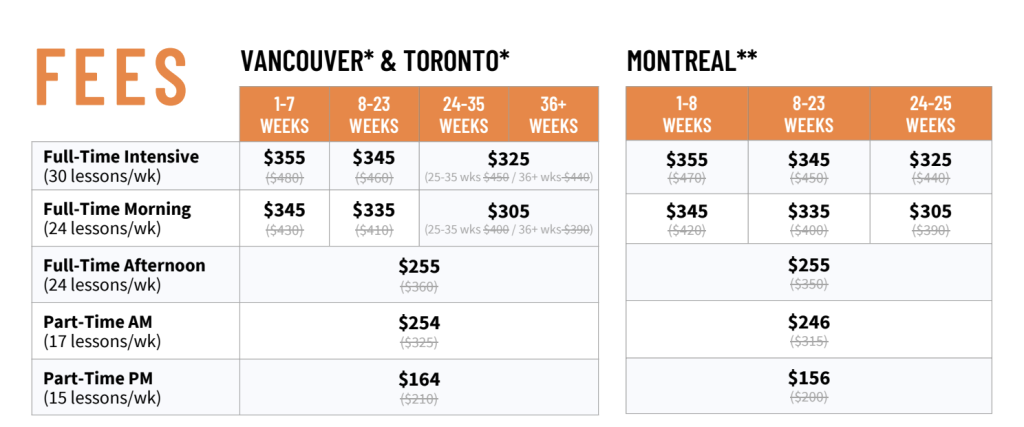Click the crossed-out ($470) Montreal price
This screenshot has width=1024, height=427.
click(687, 179)
